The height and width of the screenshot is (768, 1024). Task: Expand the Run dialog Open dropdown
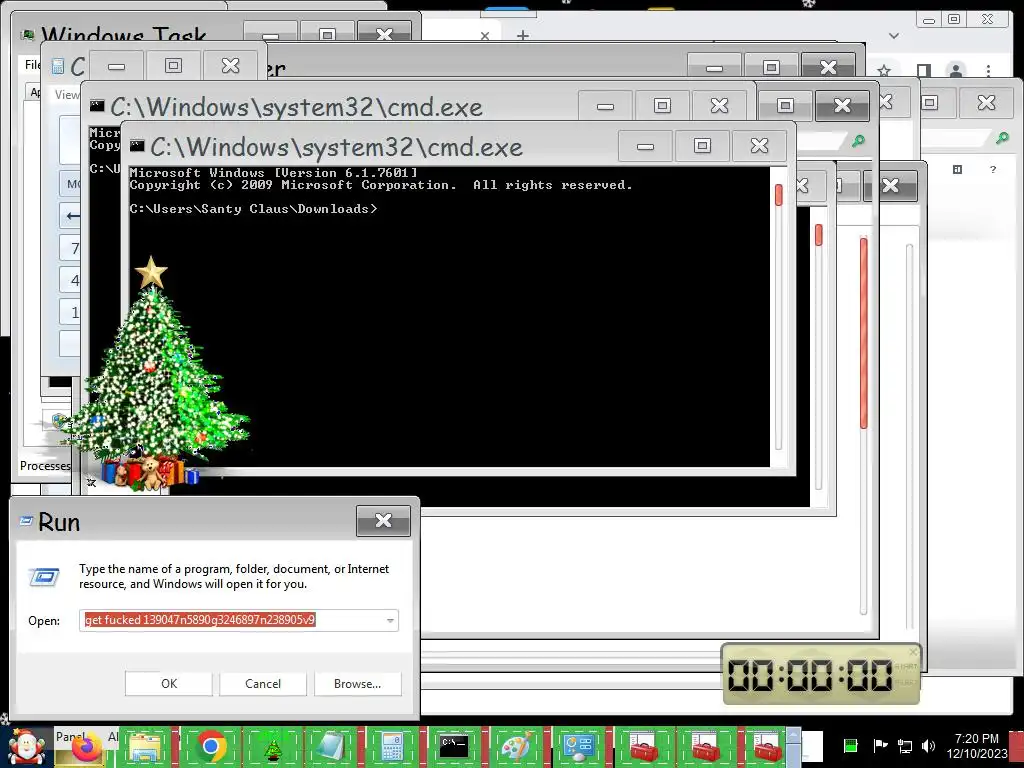tap(390, 620)
